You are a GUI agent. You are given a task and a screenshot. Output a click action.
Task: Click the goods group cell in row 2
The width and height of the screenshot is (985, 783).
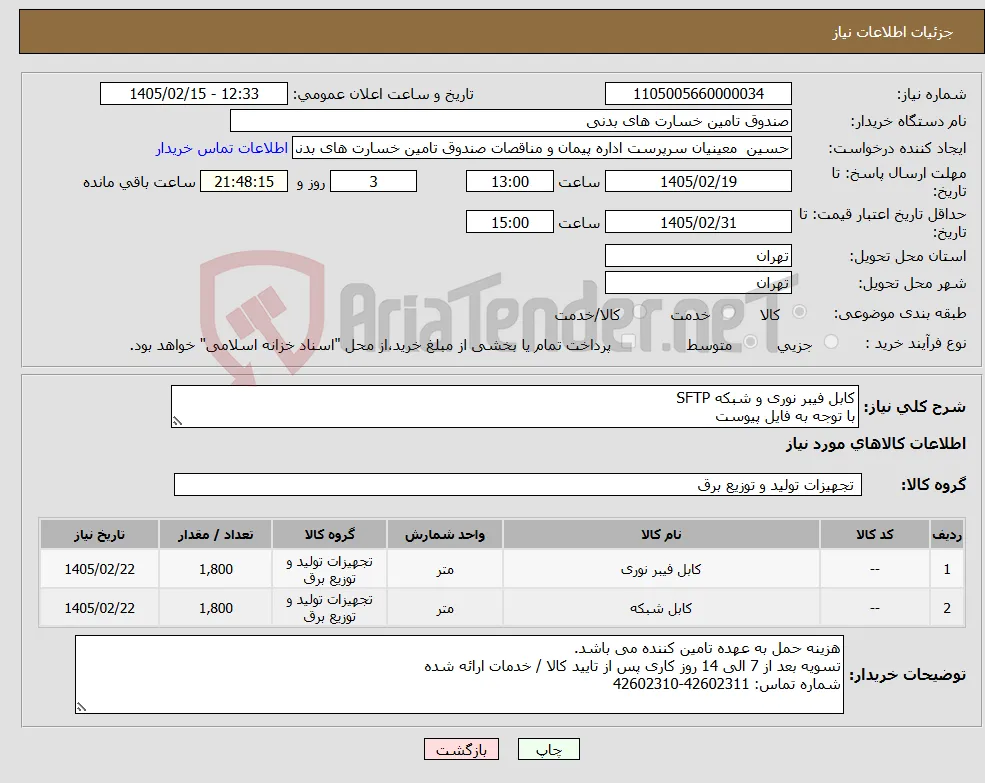(x=329, y=608)
